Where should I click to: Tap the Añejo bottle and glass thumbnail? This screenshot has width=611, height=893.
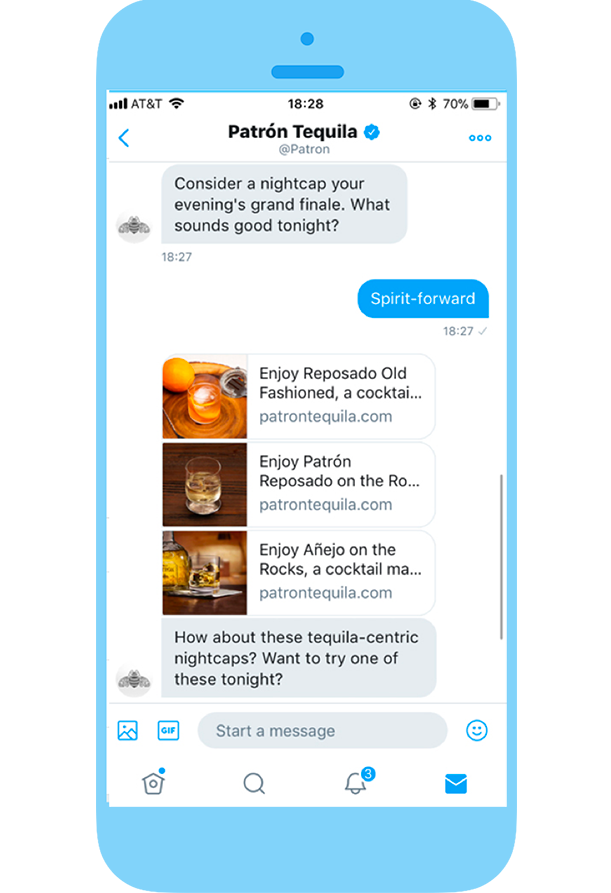click(204, 573)
